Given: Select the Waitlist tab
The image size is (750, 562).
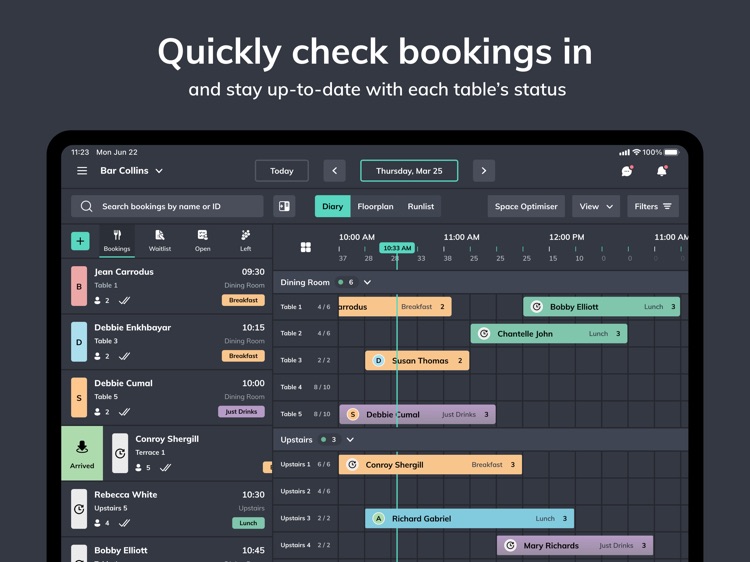Looking at the screenshot, I should click(x=160, y=242).
